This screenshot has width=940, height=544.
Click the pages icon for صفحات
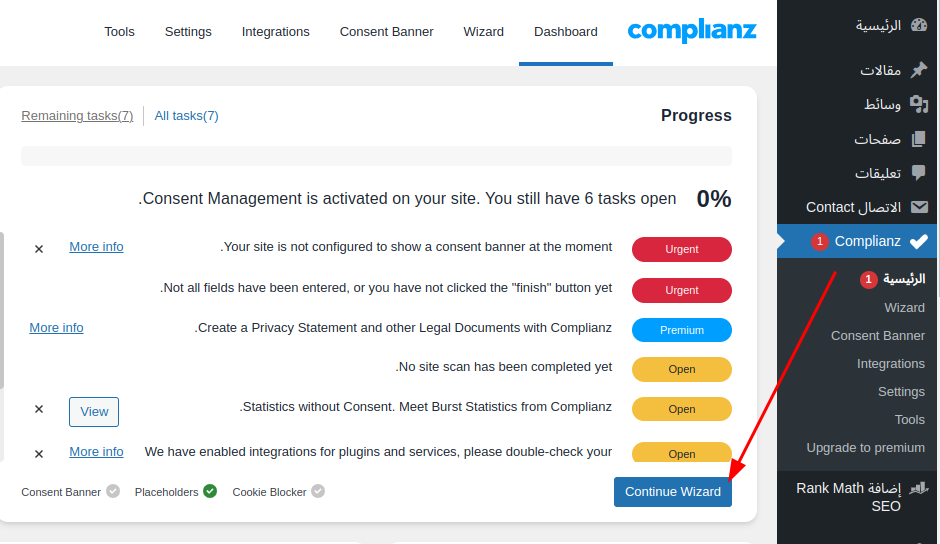tap(919, 139)
